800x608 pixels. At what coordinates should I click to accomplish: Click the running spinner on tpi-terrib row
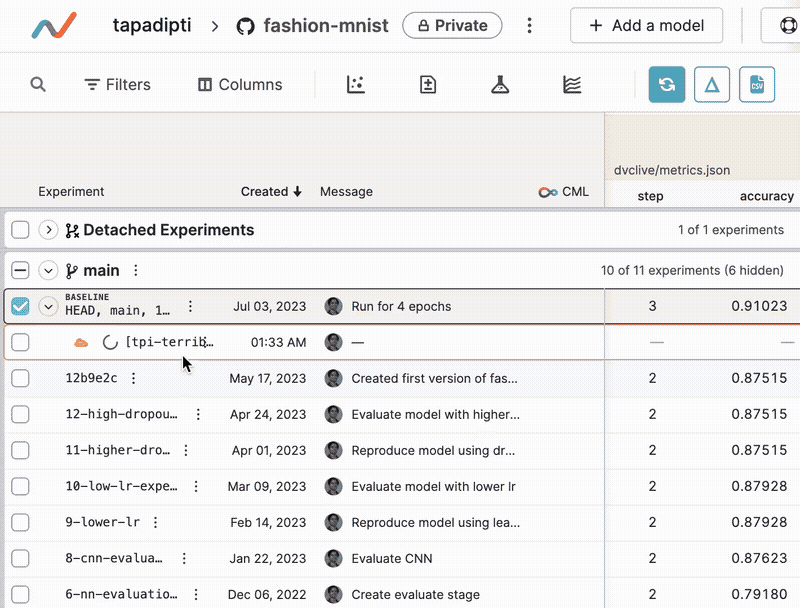tap(110, 342)
